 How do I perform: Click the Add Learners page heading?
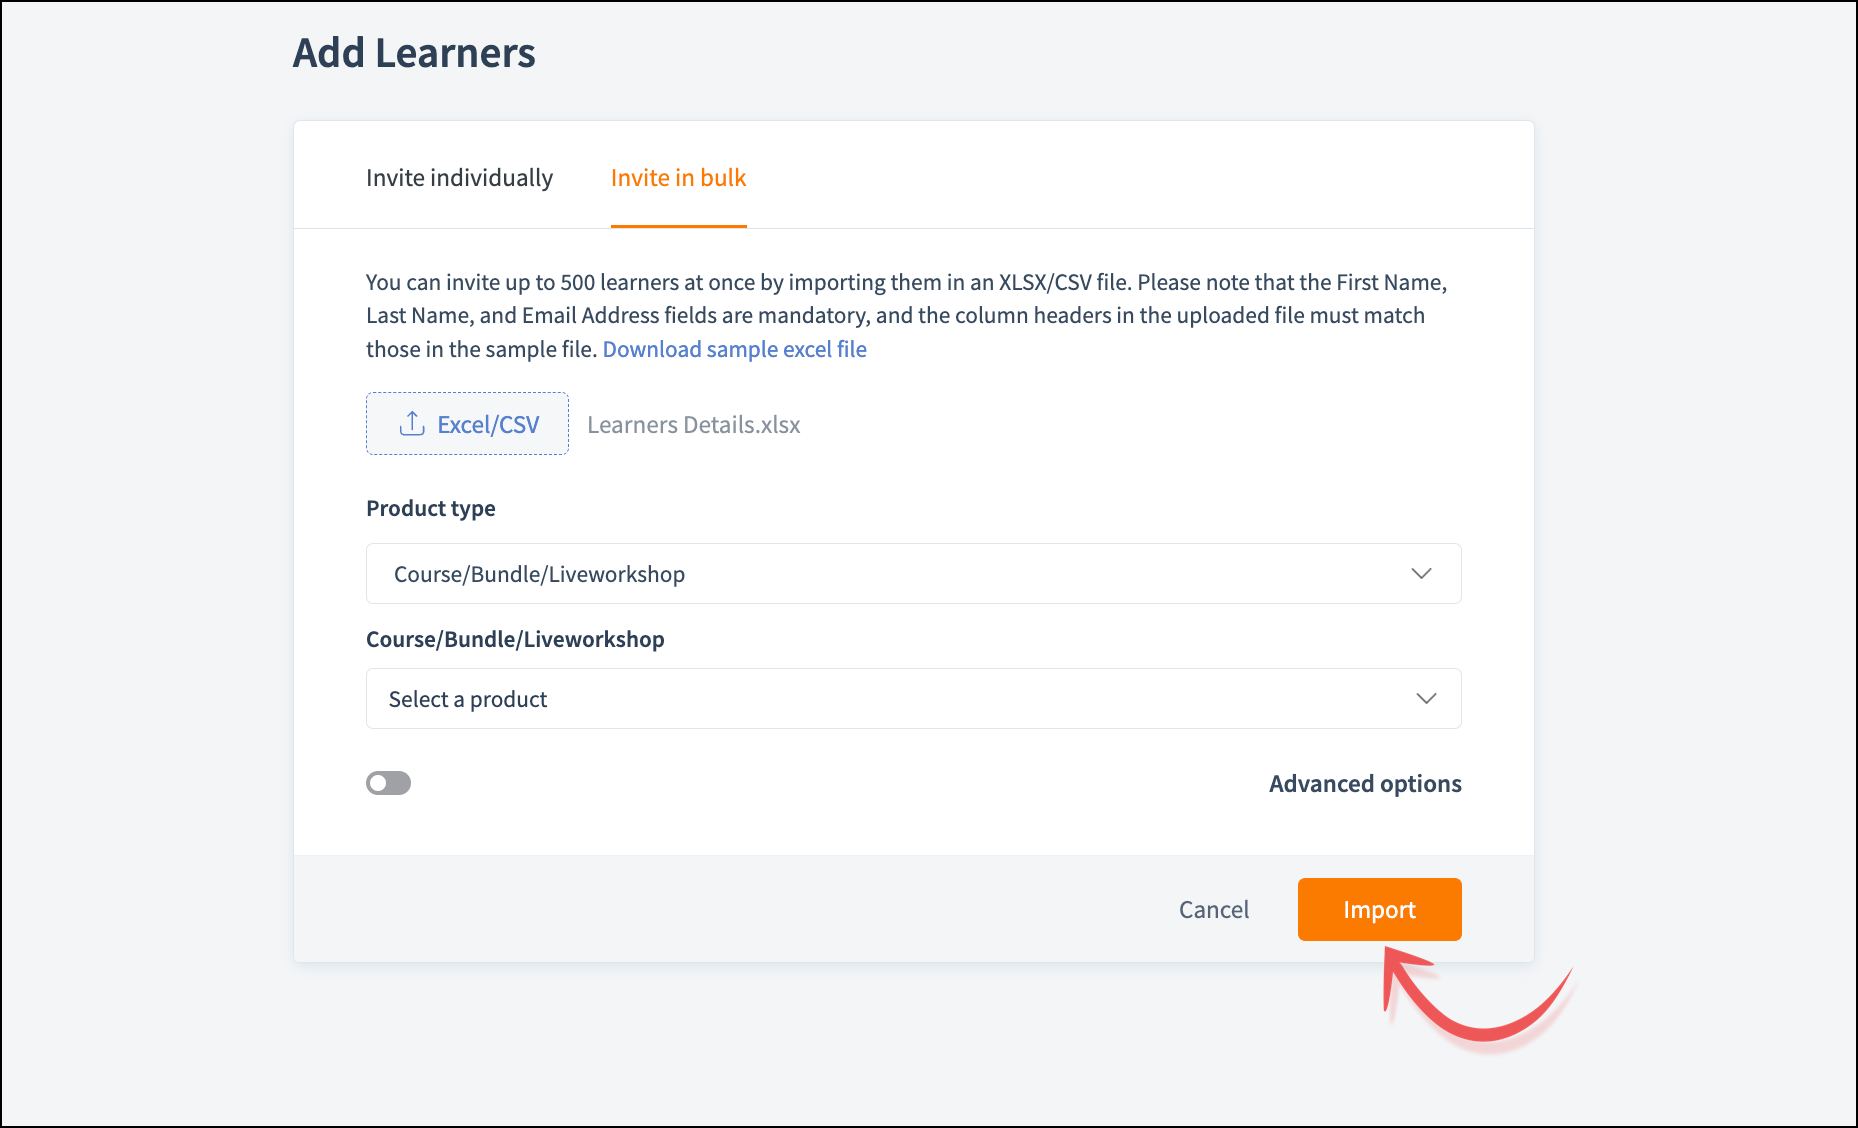click(x=414, y=53)
